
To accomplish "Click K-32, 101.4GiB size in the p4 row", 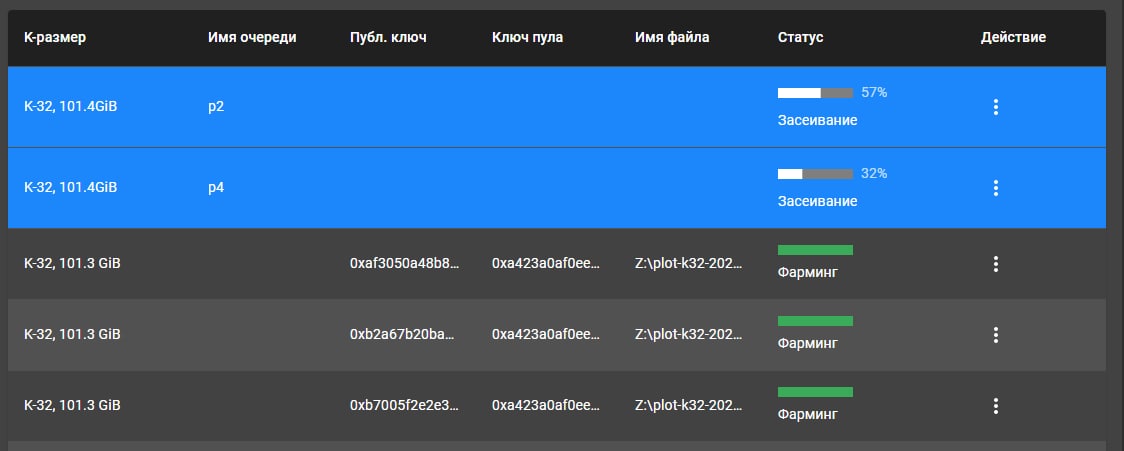I will pos(70,188).
